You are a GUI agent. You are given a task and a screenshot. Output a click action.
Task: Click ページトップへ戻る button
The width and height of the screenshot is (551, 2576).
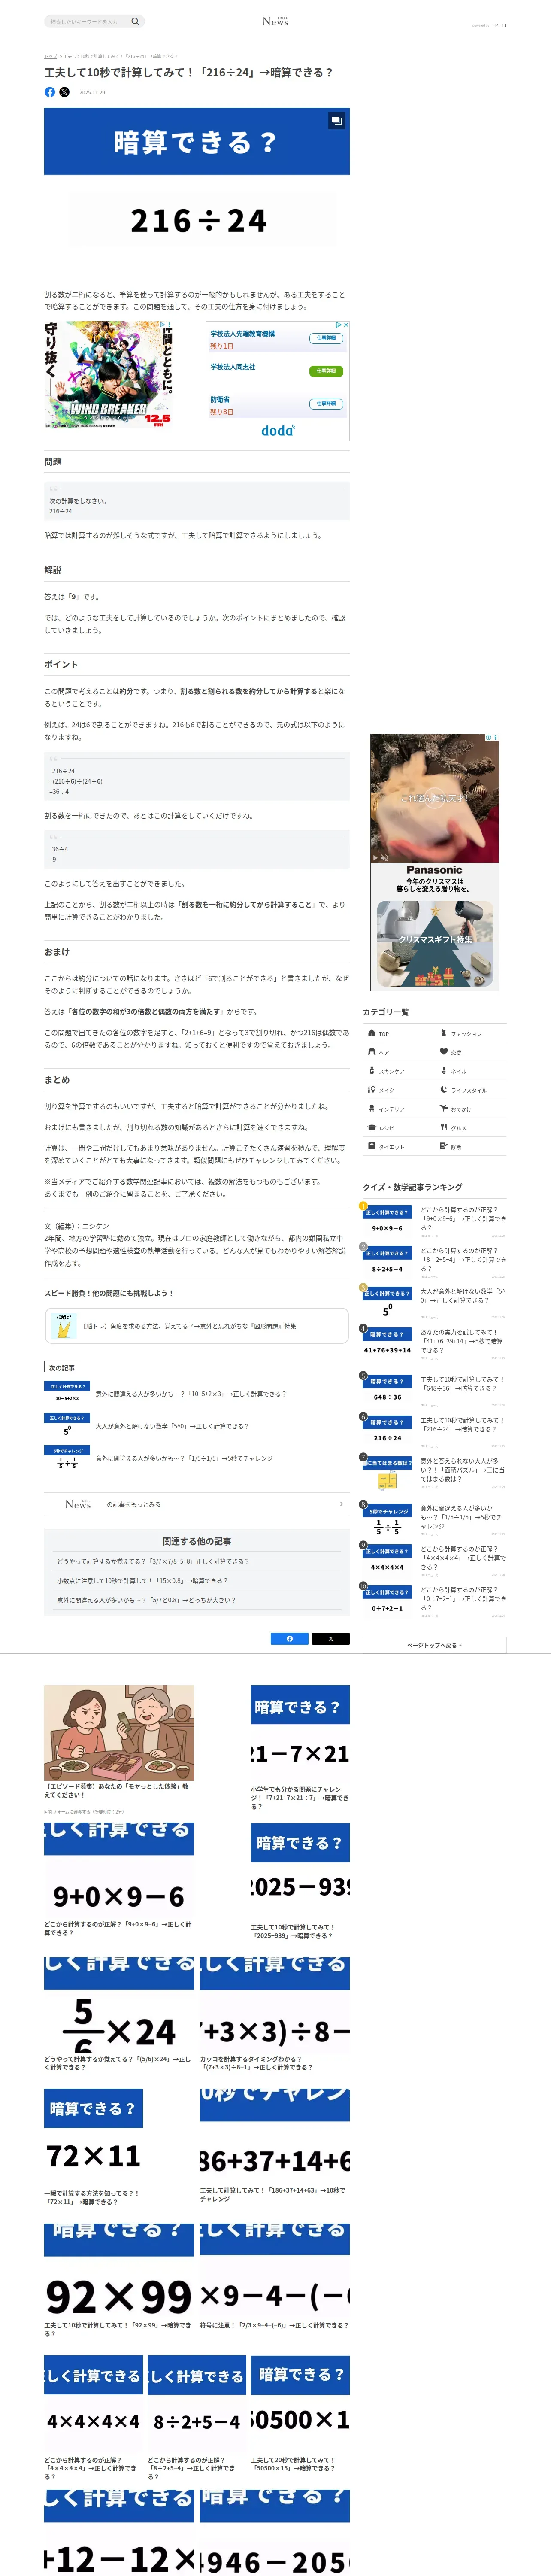coord(434,1645)
